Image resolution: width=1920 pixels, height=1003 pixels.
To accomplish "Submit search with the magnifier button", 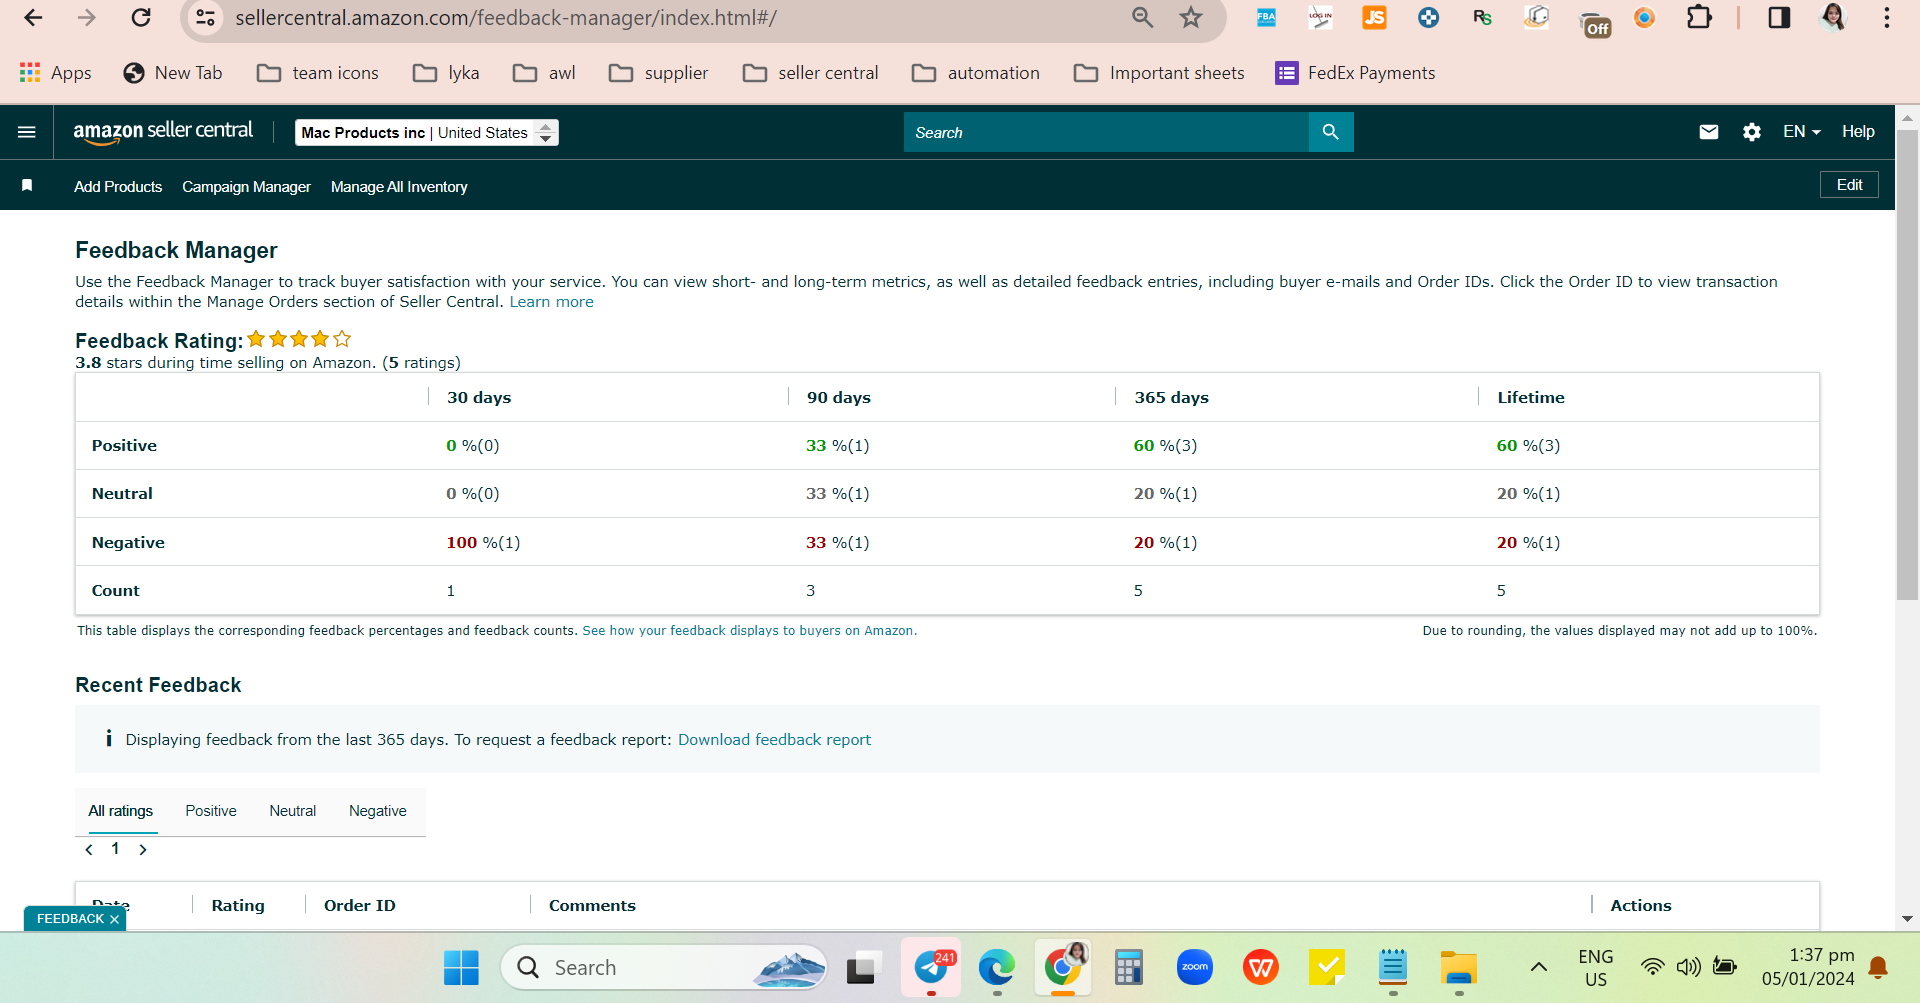I will 1331,132.
